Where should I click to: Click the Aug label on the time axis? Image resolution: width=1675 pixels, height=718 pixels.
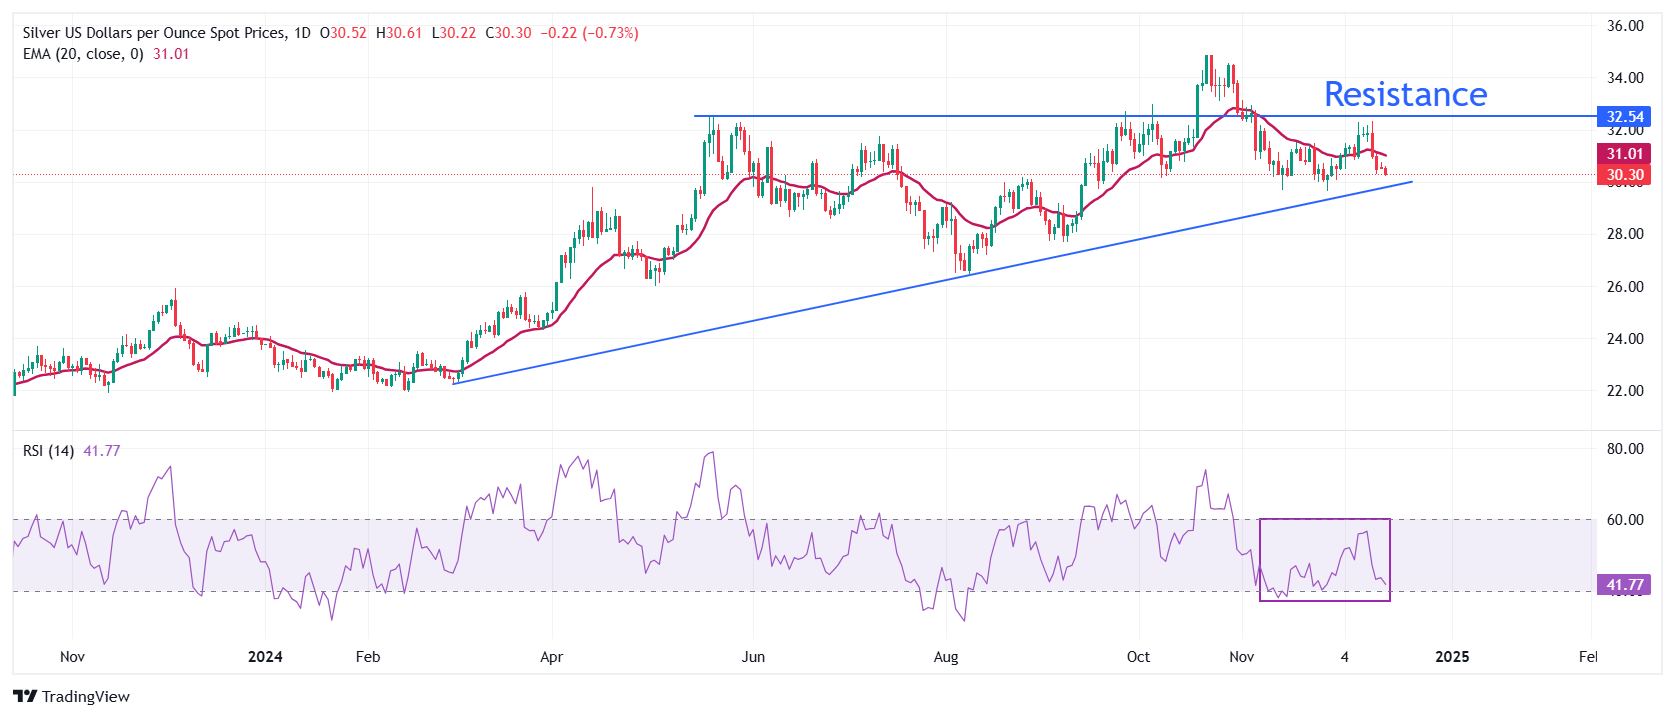pos(945,657)
